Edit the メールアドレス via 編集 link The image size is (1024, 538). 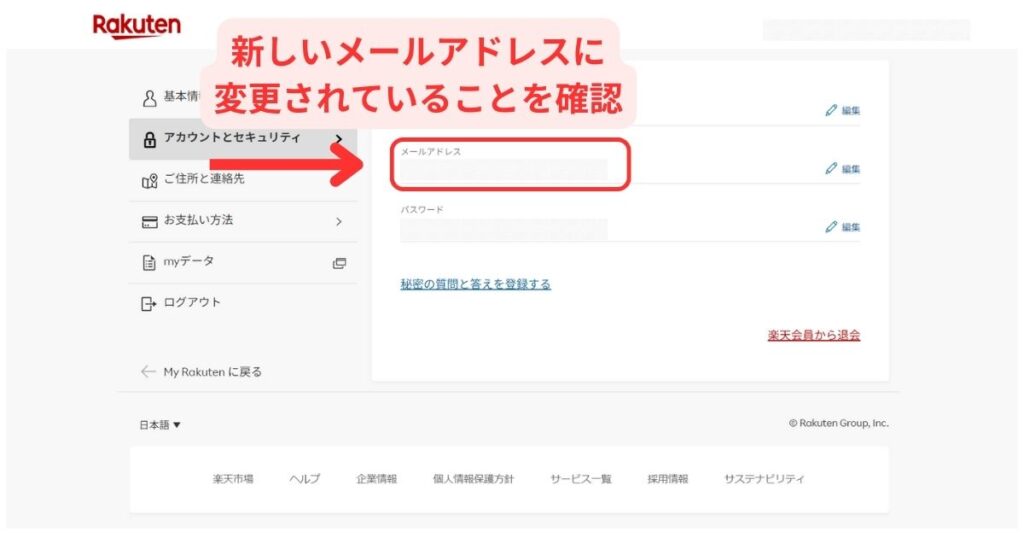click(x=850, y=169)
